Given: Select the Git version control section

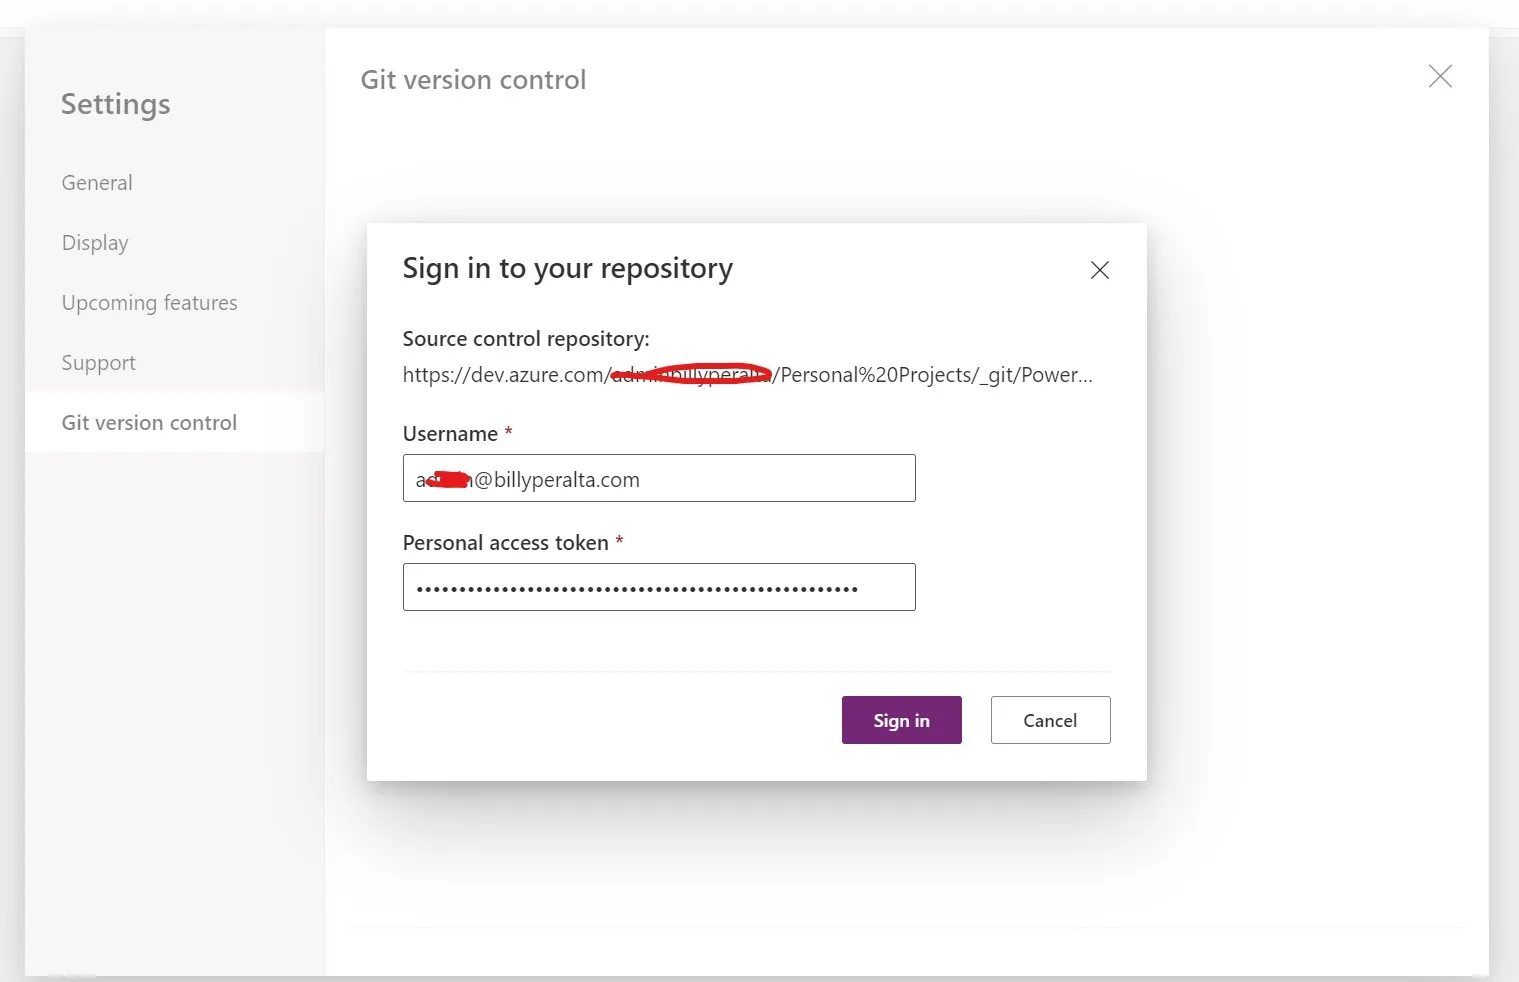Looking at the screenshot, I should (x=149, y=422).
